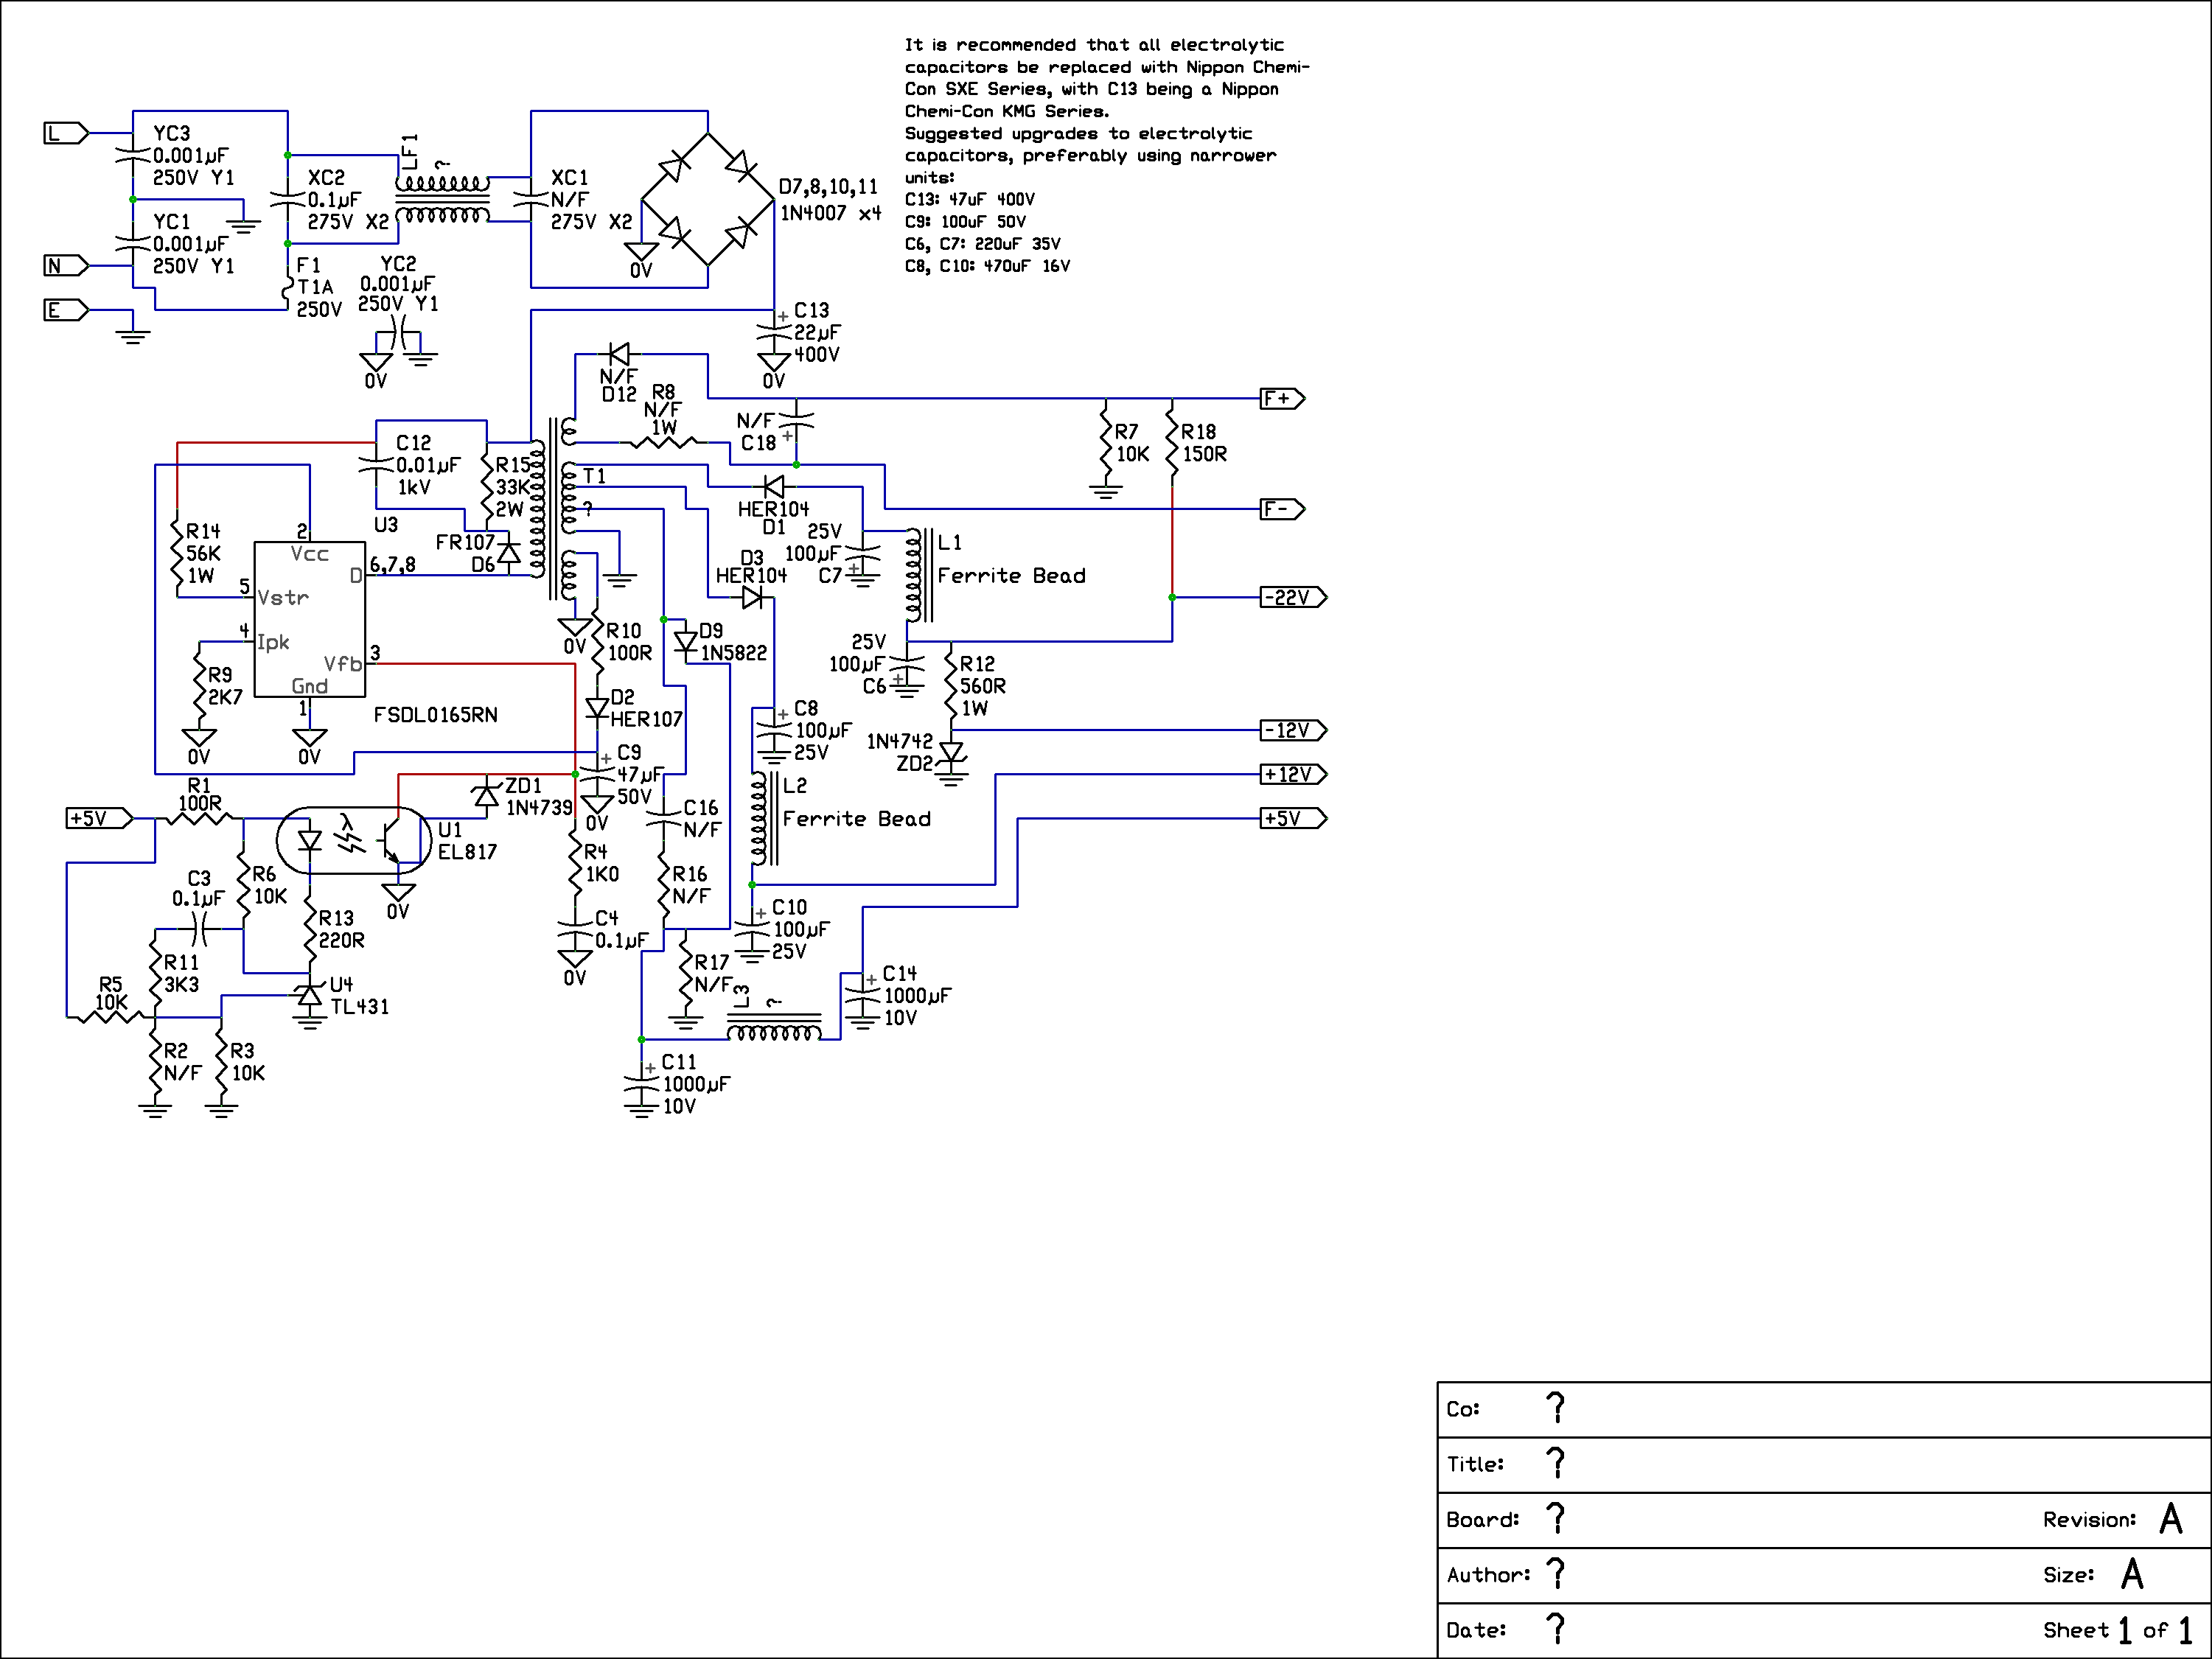Click the F- output port
The width and height of the screenshot is (2212, 1659).
1283,509
